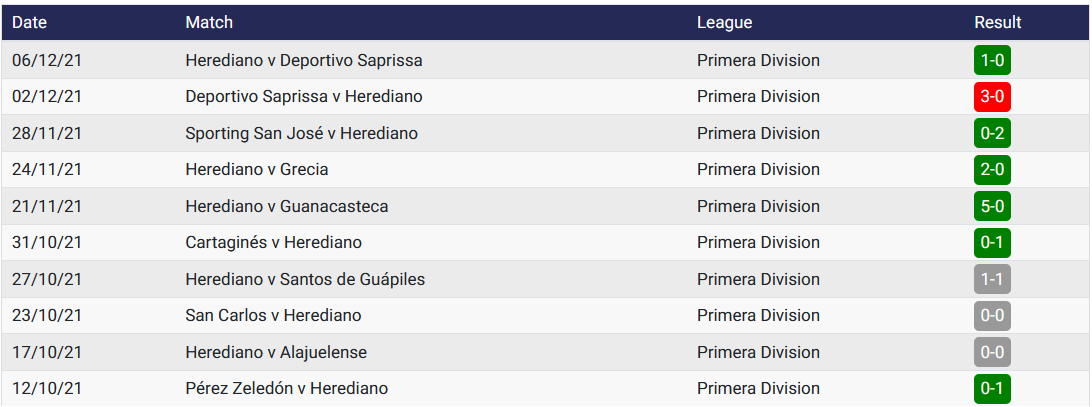Click the red 3-0 result badge
Image resolution: width=1092 pixels, height=407 pixels.
tap(992, 97)
